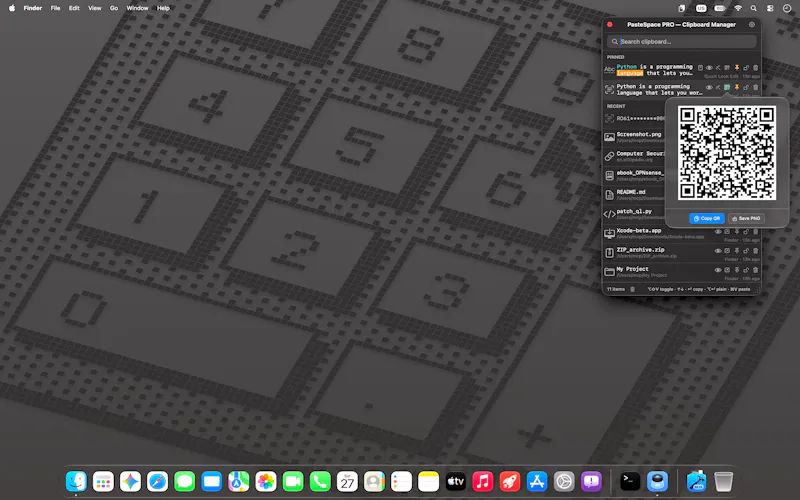
Task: Select the My Project folder entry
Action: pyautogui.click(x=682, y=272)
